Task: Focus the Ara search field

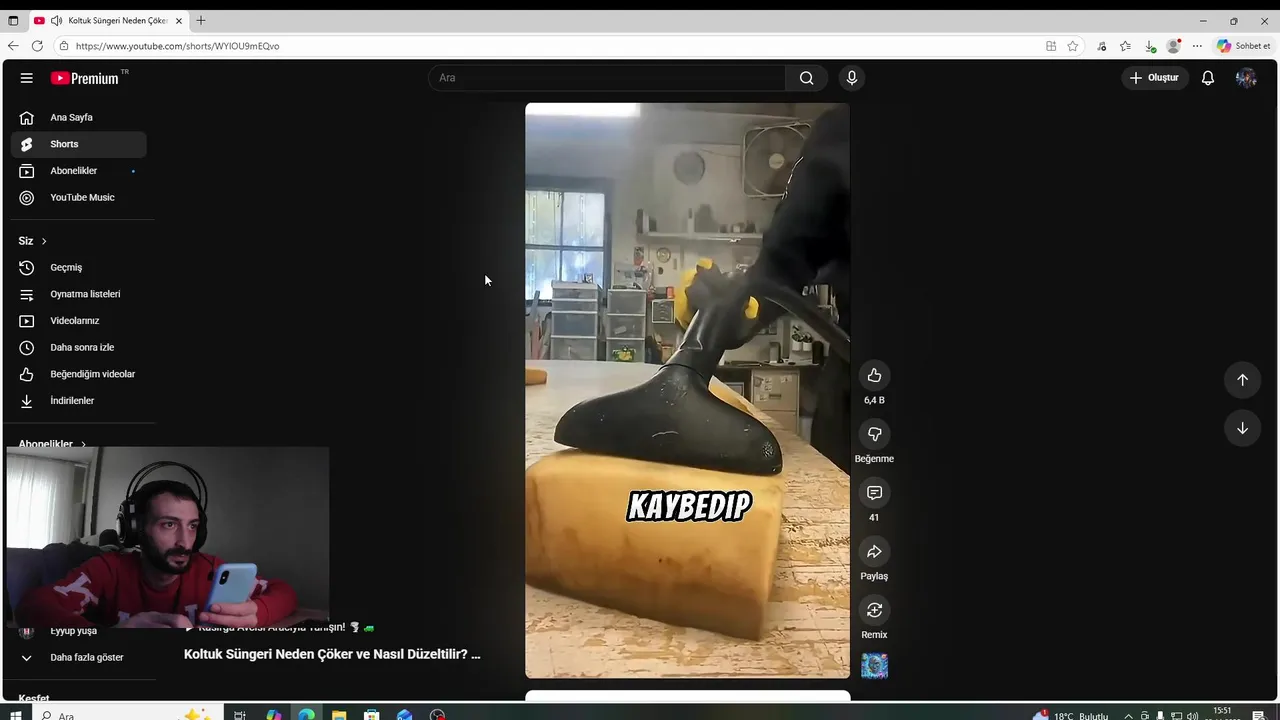Action: 608,78
